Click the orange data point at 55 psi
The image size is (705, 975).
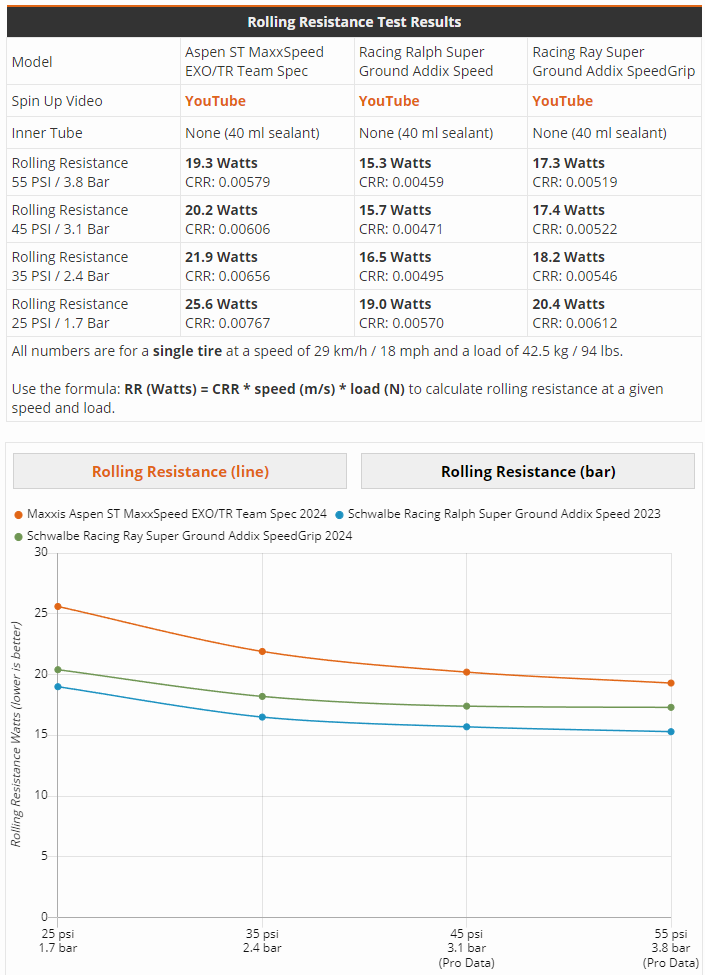click(671, 683)
